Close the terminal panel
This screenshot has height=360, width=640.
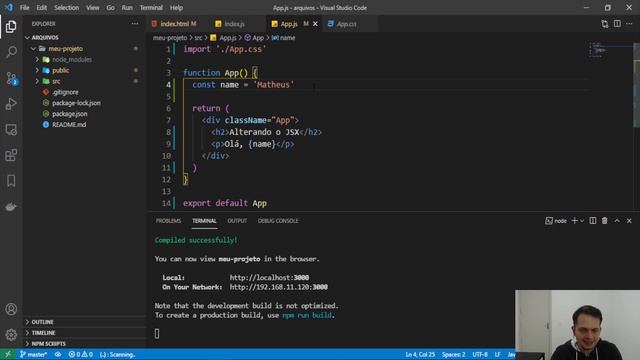pyautogui.click(x=629, y=220)
